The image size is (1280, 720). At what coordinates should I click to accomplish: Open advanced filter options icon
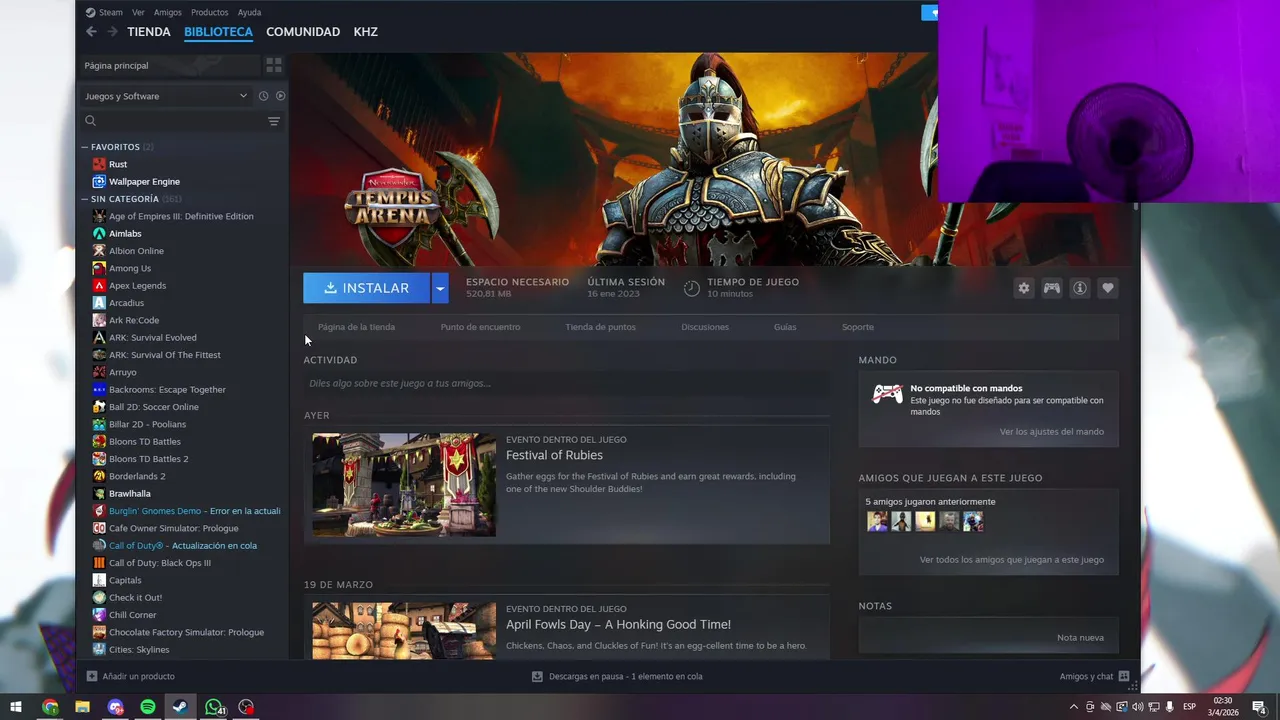[x=273, y=121]
